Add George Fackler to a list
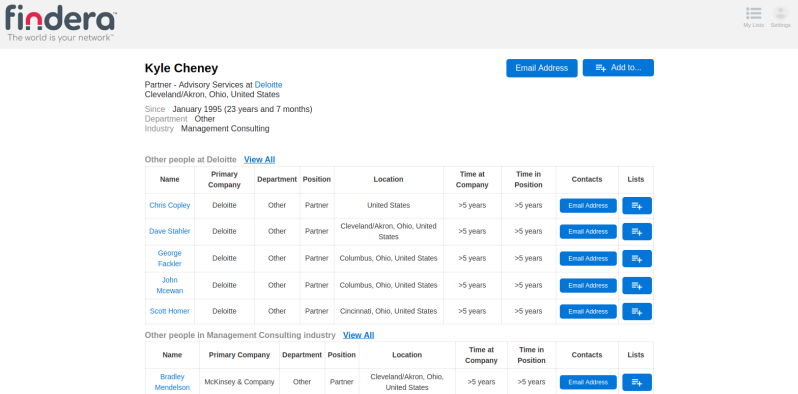Image resolution: width=798 pixels, height=394 pixels. 637,259
